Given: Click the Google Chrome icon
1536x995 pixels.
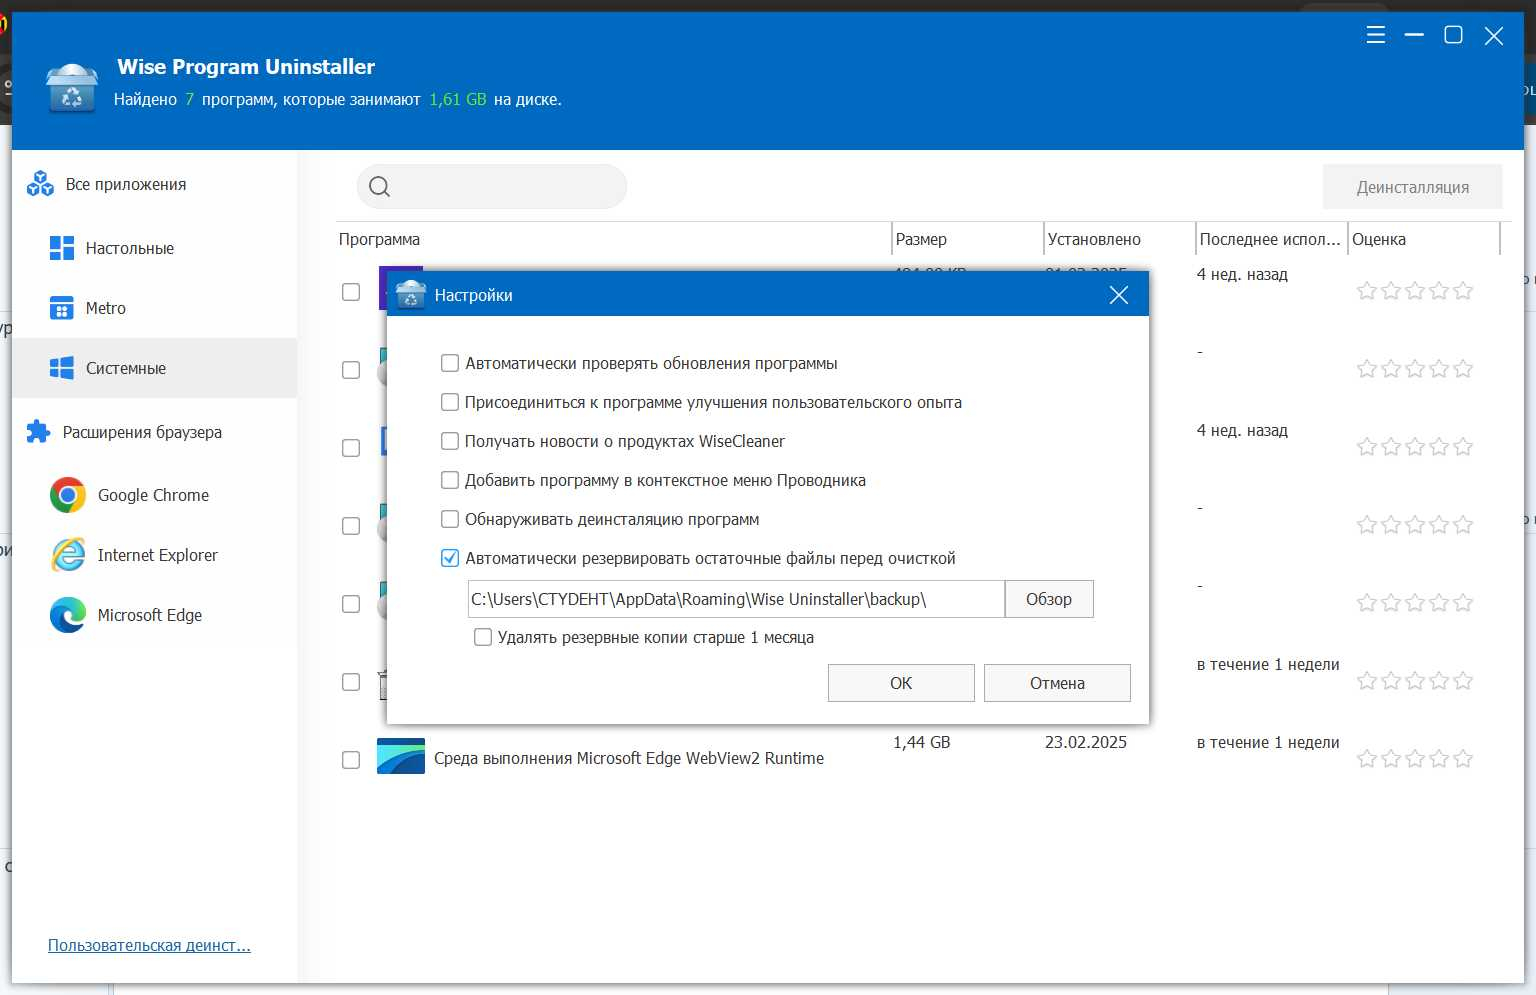Looking at the screenshot, I should click(x=68, y=495).
